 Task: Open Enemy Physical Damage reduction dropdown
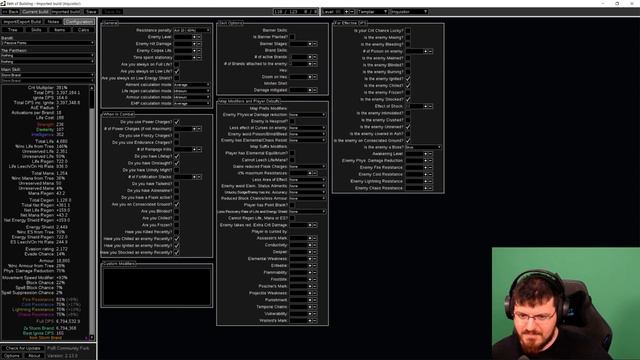click(x=307, y=115)
